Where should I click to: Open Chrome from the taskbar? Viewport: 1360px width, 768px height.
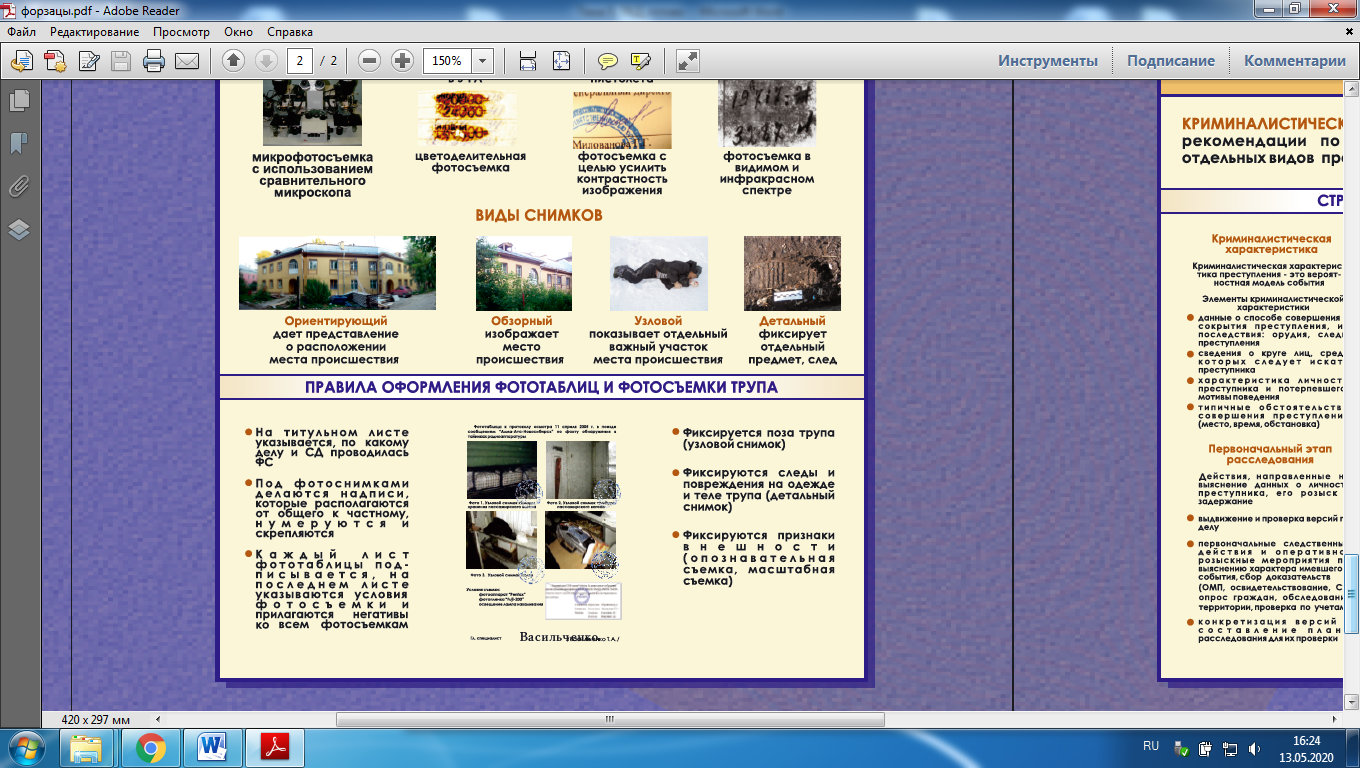(151, 747)
